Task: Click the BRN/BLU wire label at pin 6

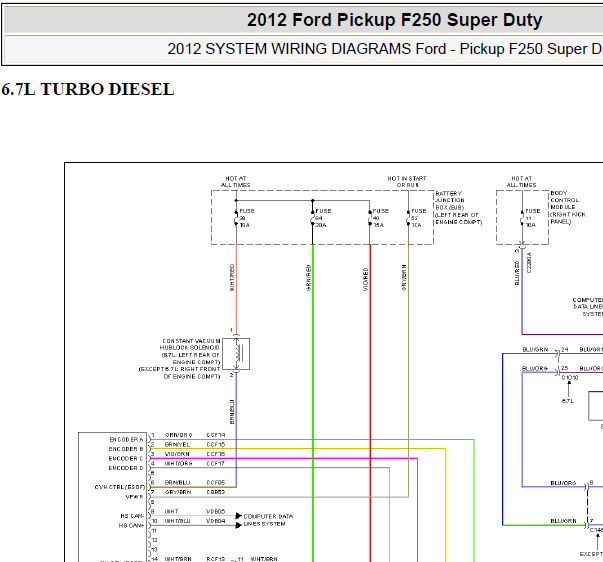Action: [177, 482]
